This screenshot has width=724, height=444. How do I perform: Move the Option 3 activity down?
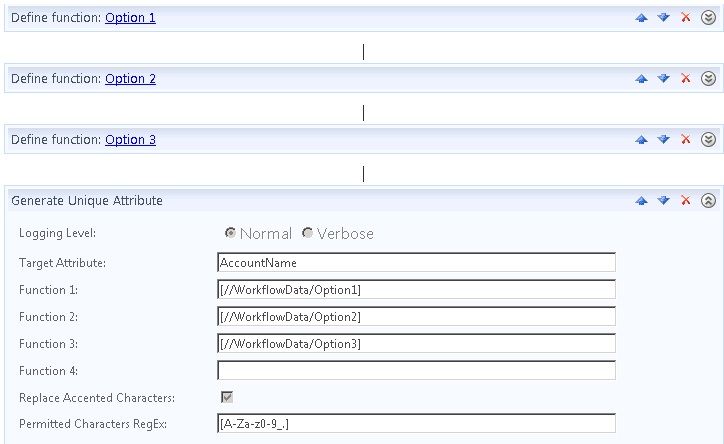(664, 139)
